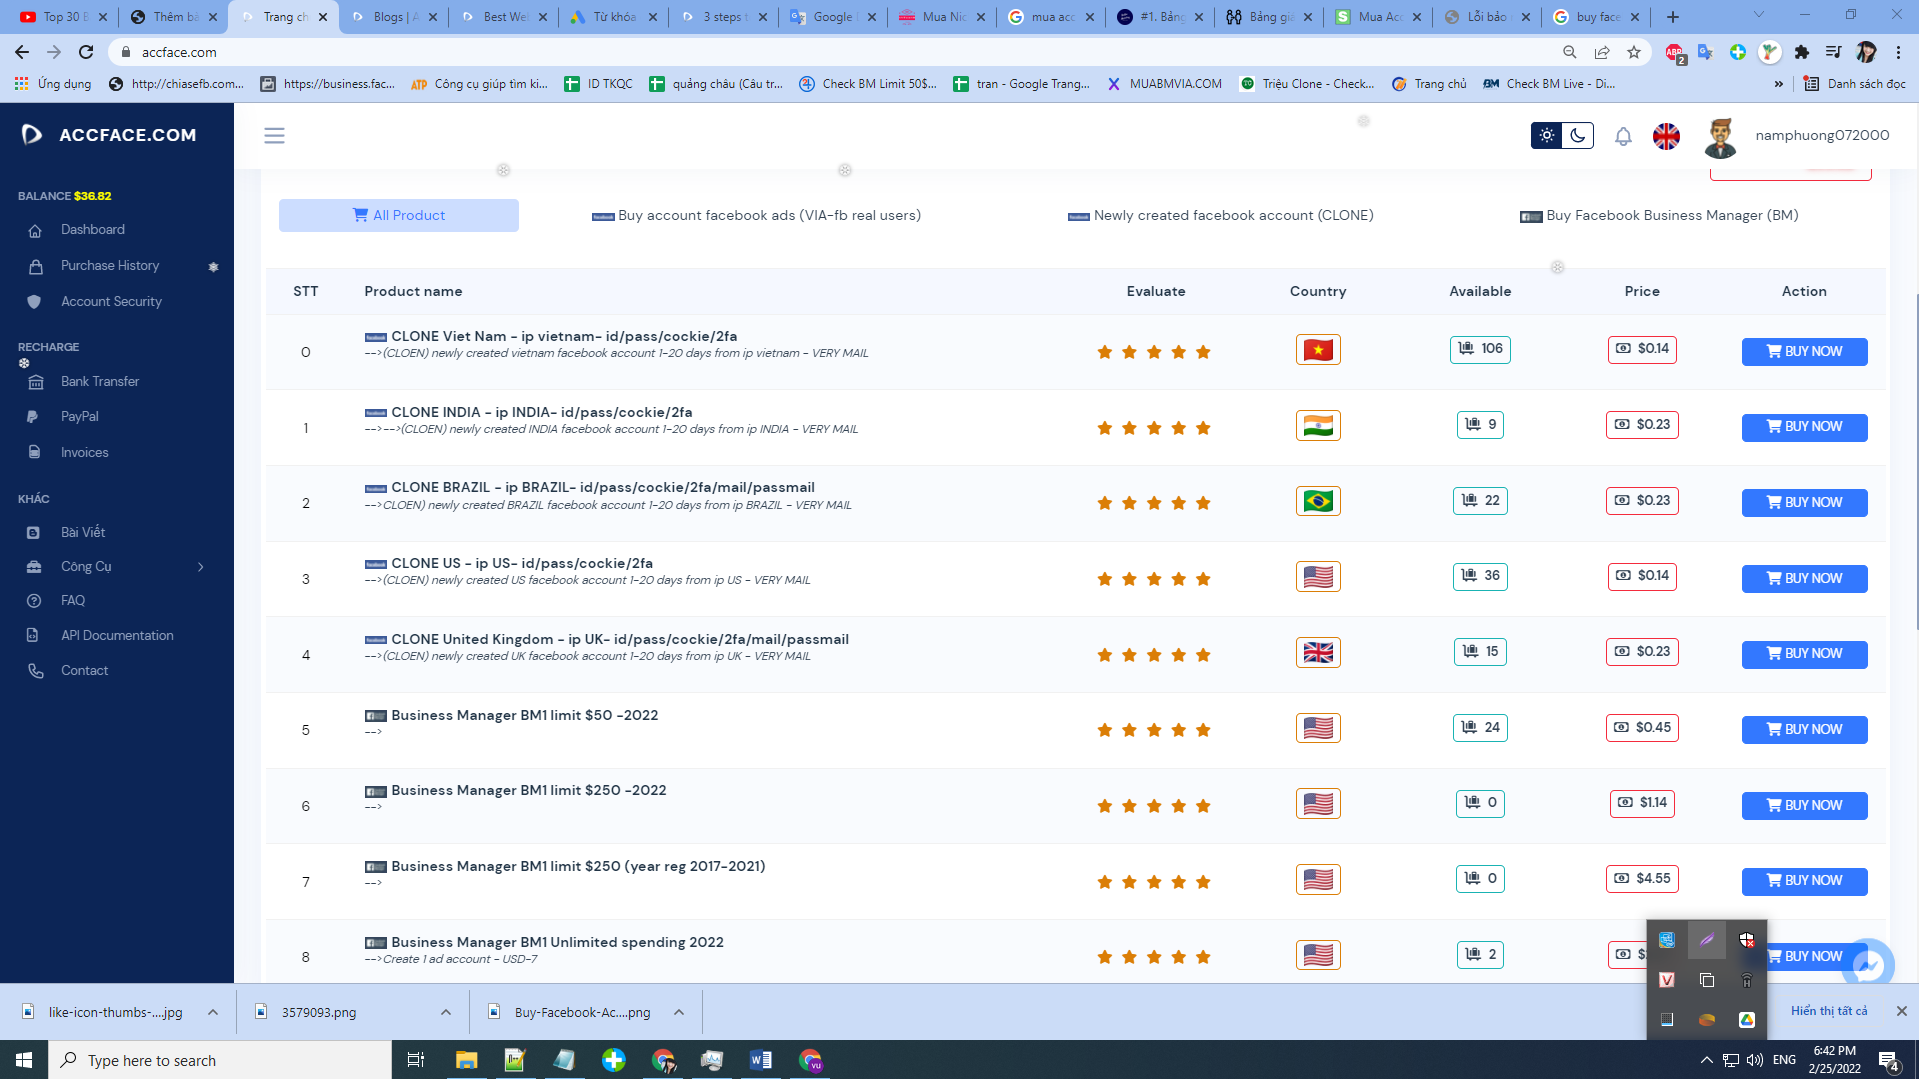
Task: Click the ACCFACE.COM logo
Action: coord(110,135)
